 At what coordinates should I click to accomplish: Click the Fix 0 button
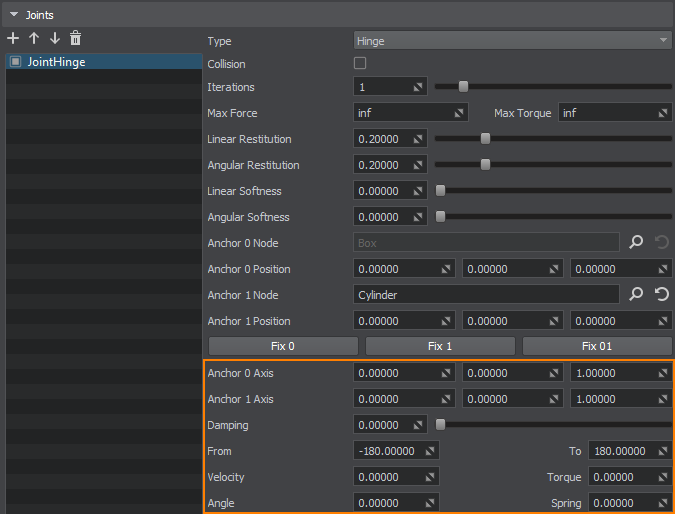283,346
